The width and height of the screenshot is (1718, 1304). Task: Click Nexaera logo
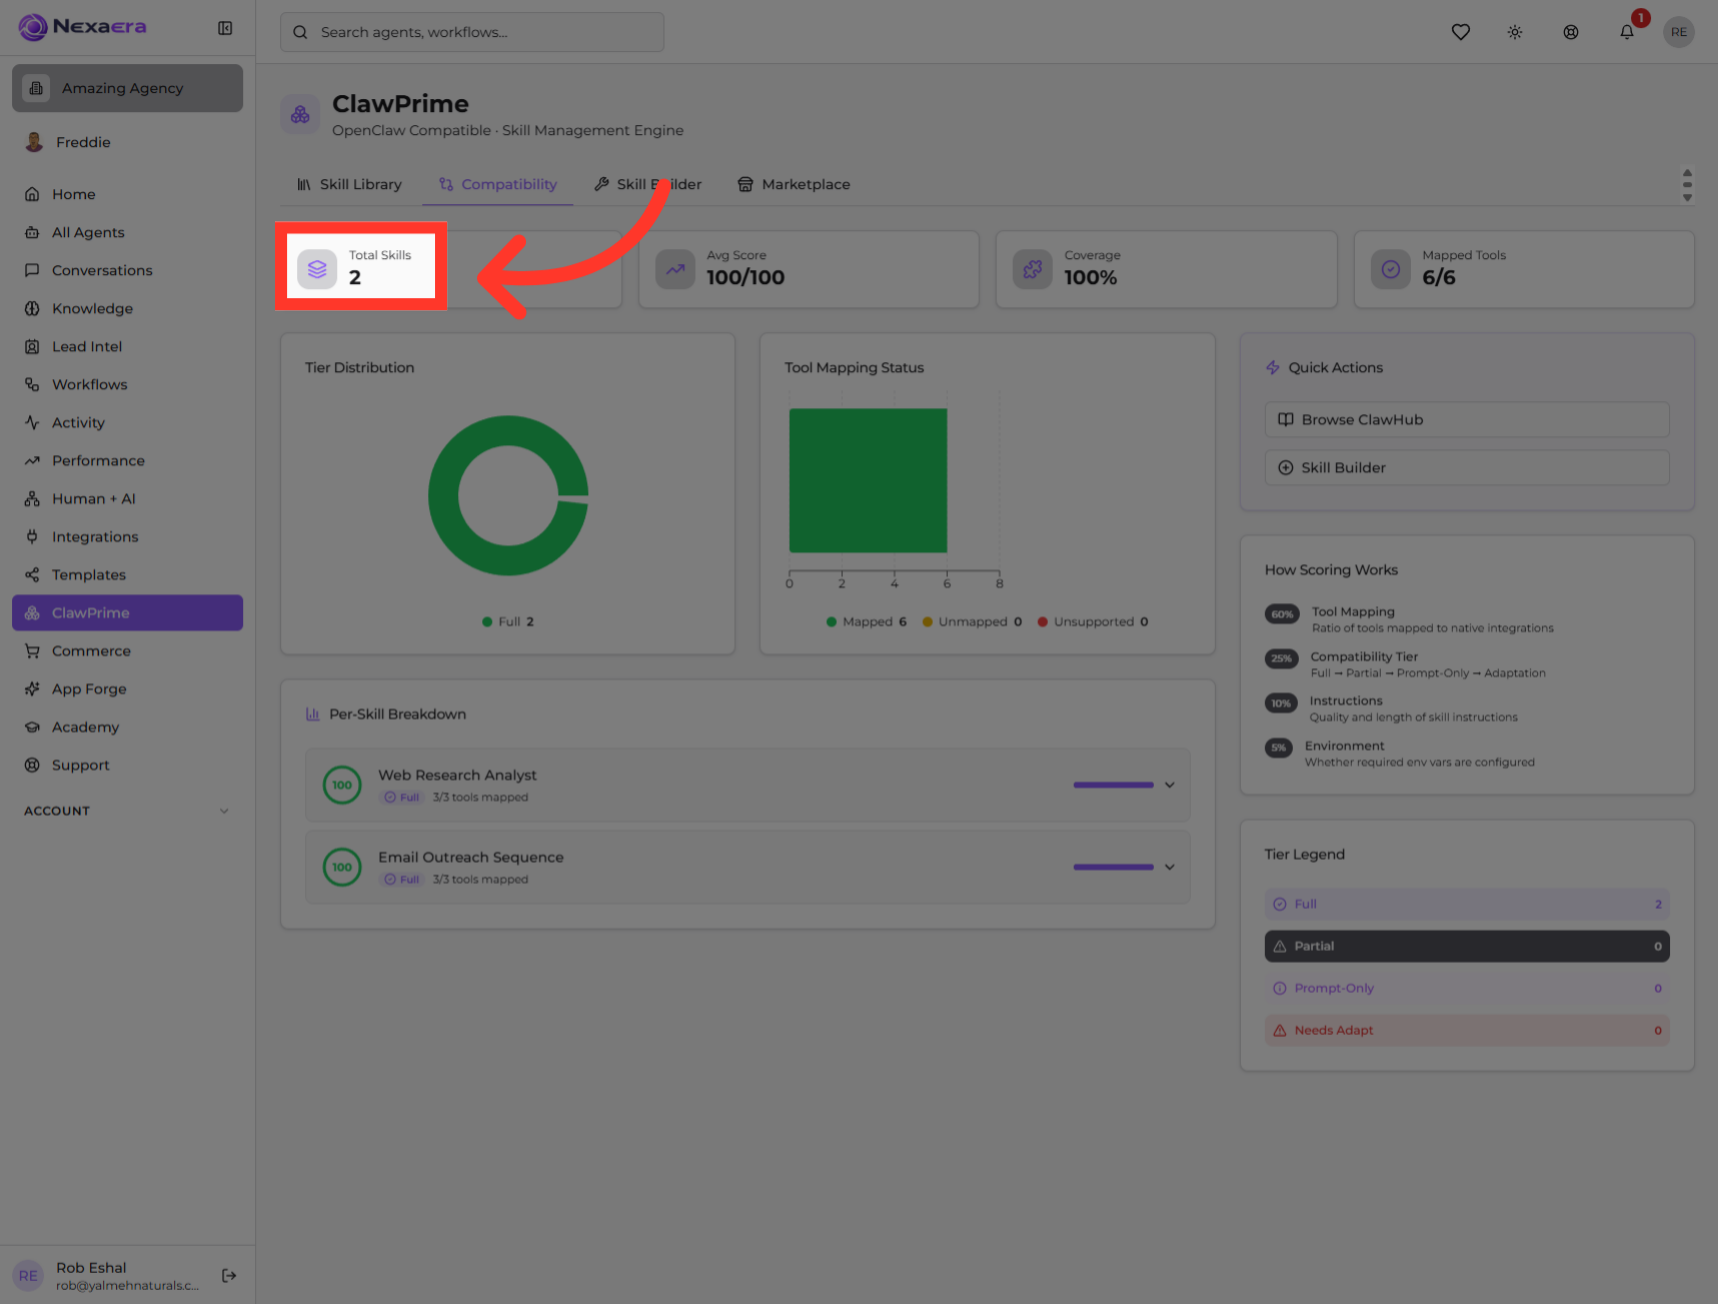[x=82, y=27]
